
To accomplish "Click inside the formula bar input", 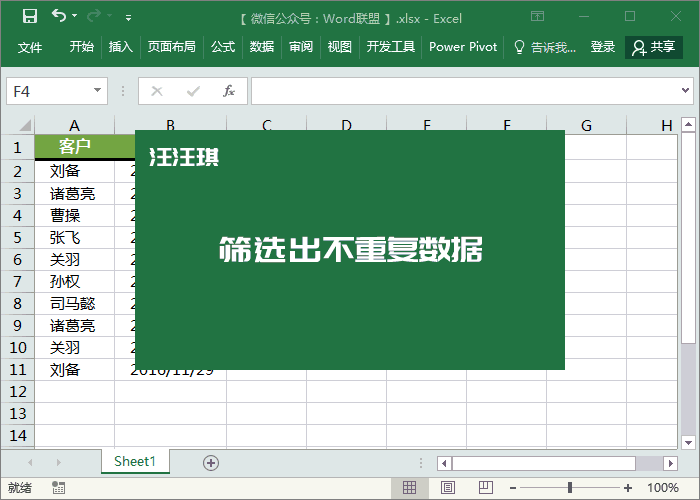I will (464, 91).
